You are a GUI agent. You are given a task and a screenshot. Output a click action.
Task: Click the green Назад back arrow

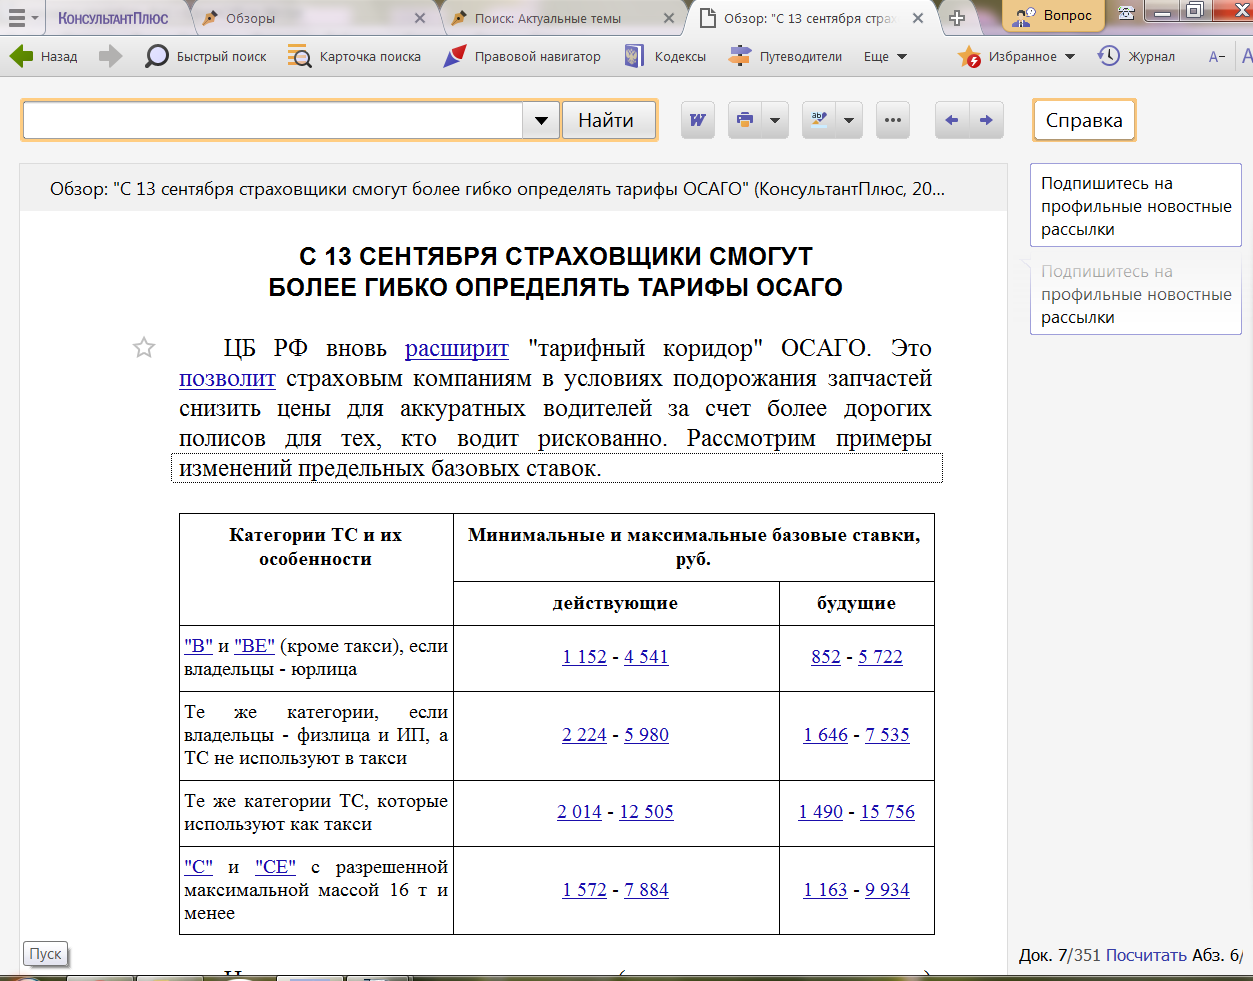[x=22, y=57]
